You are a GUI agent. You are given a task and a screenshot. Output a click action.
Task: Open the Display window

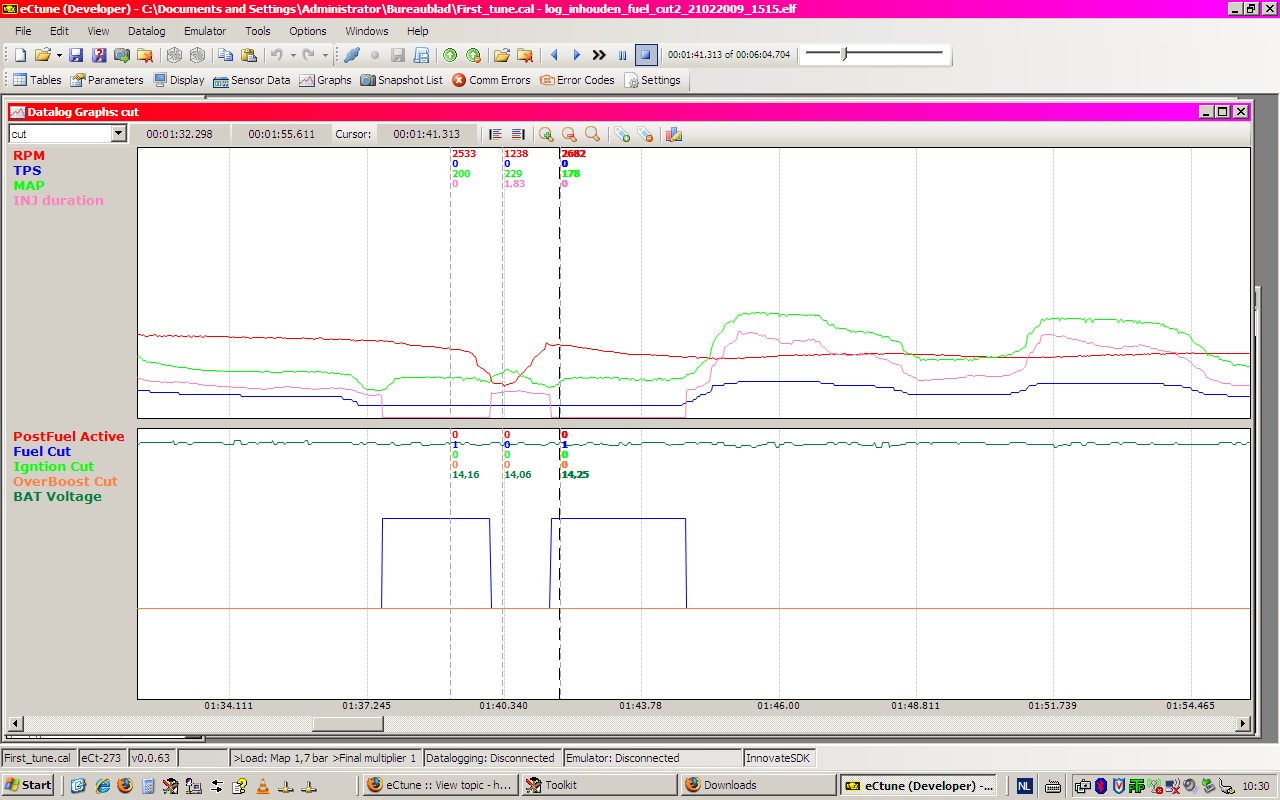tap(178, 80)
